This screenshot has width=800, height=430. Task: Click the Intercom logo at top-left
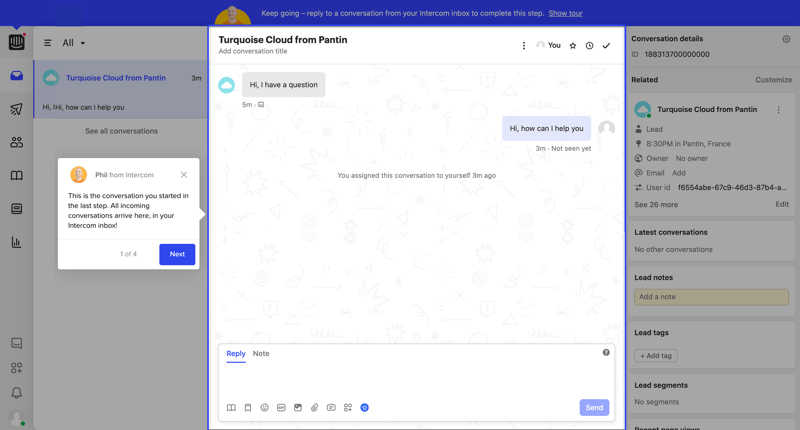click(16, 42)
